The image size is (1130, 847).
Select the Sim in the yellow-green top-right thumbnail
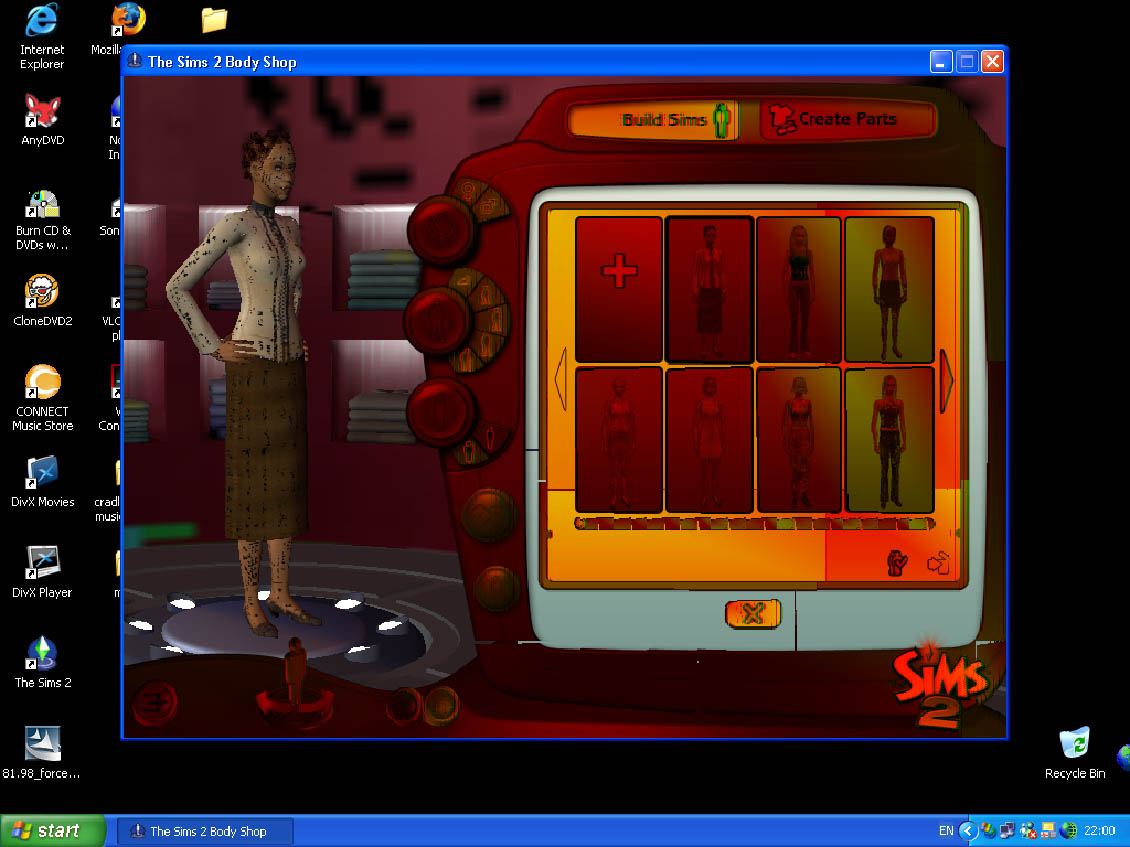tap(889, 289)
